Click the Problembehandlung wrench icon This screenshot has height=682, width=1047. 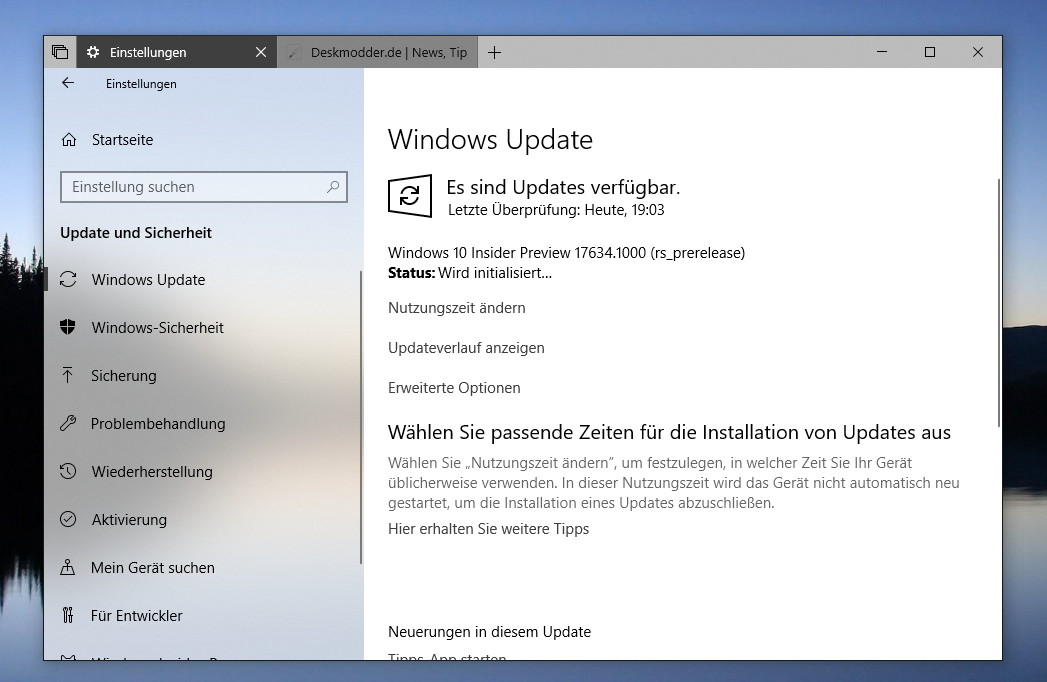(x=67, y=423)
